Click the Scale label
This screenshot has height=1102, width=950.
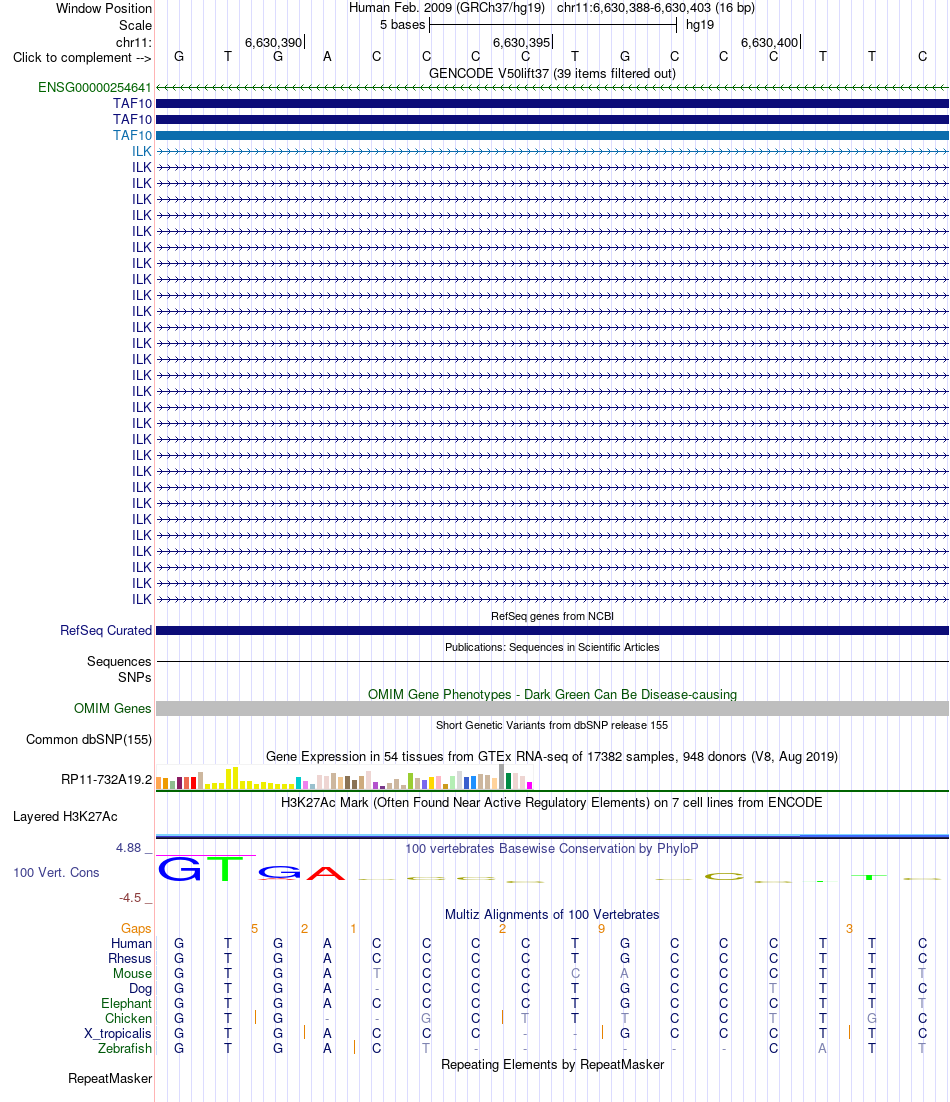tap(136, 25)
